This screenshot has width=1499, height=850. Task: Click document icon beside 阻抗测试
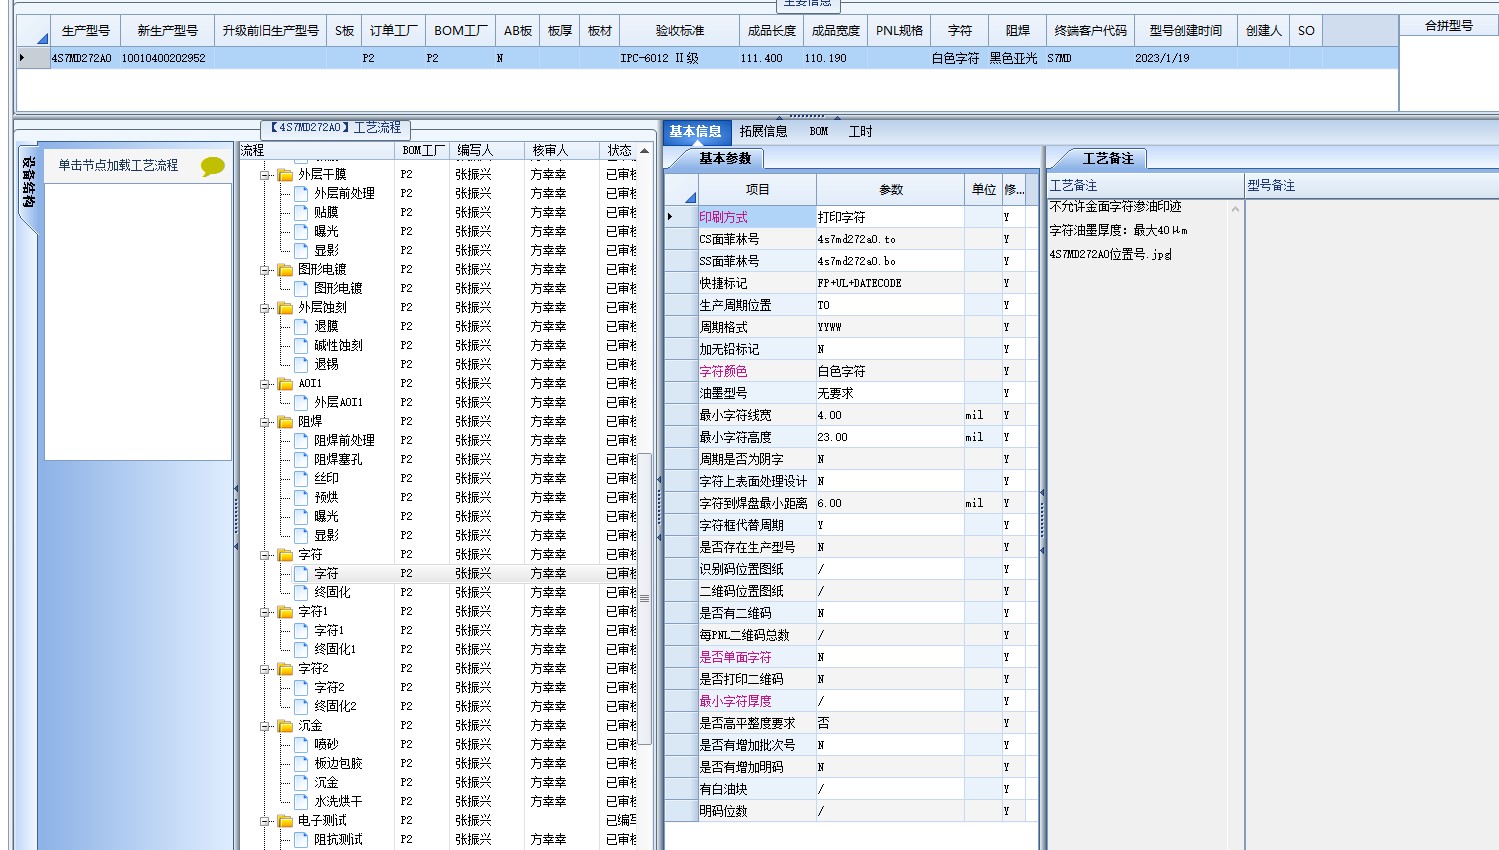click(x=302, y=839)
